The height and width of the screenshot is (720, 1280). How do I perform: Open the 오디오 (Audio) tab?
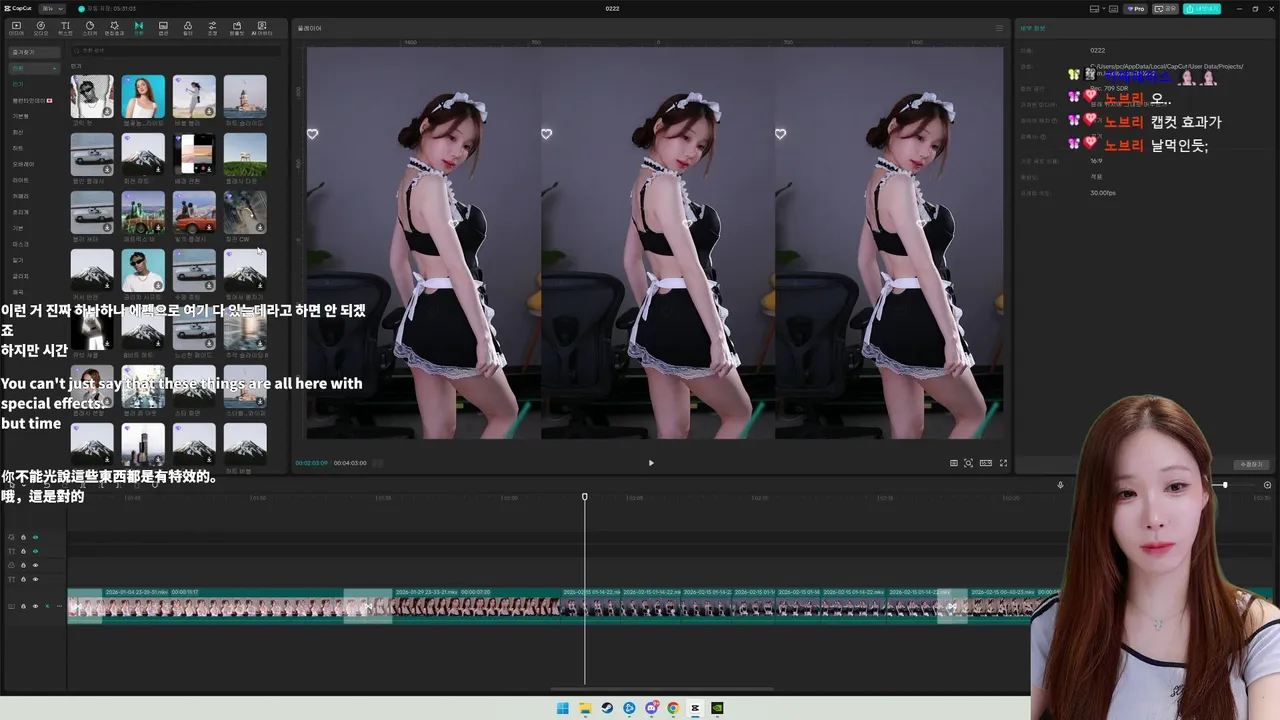click(x=41, y=28)
